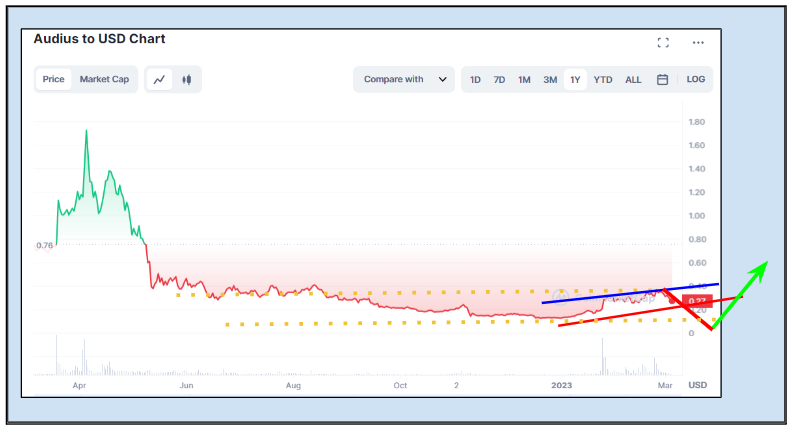Open the calendar date range picker

pos(662,79)
